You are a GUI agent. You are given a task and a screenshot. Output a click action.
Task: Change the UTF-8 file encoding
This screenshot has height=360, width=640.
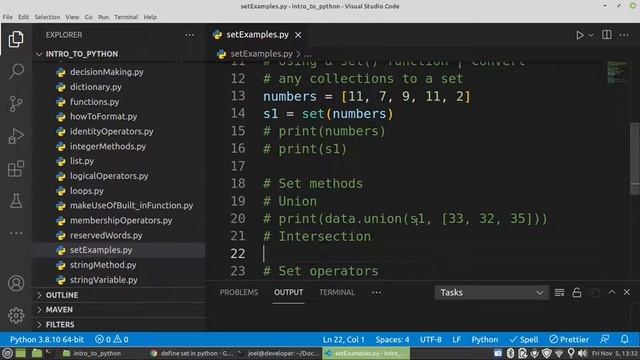coord(431,339)
